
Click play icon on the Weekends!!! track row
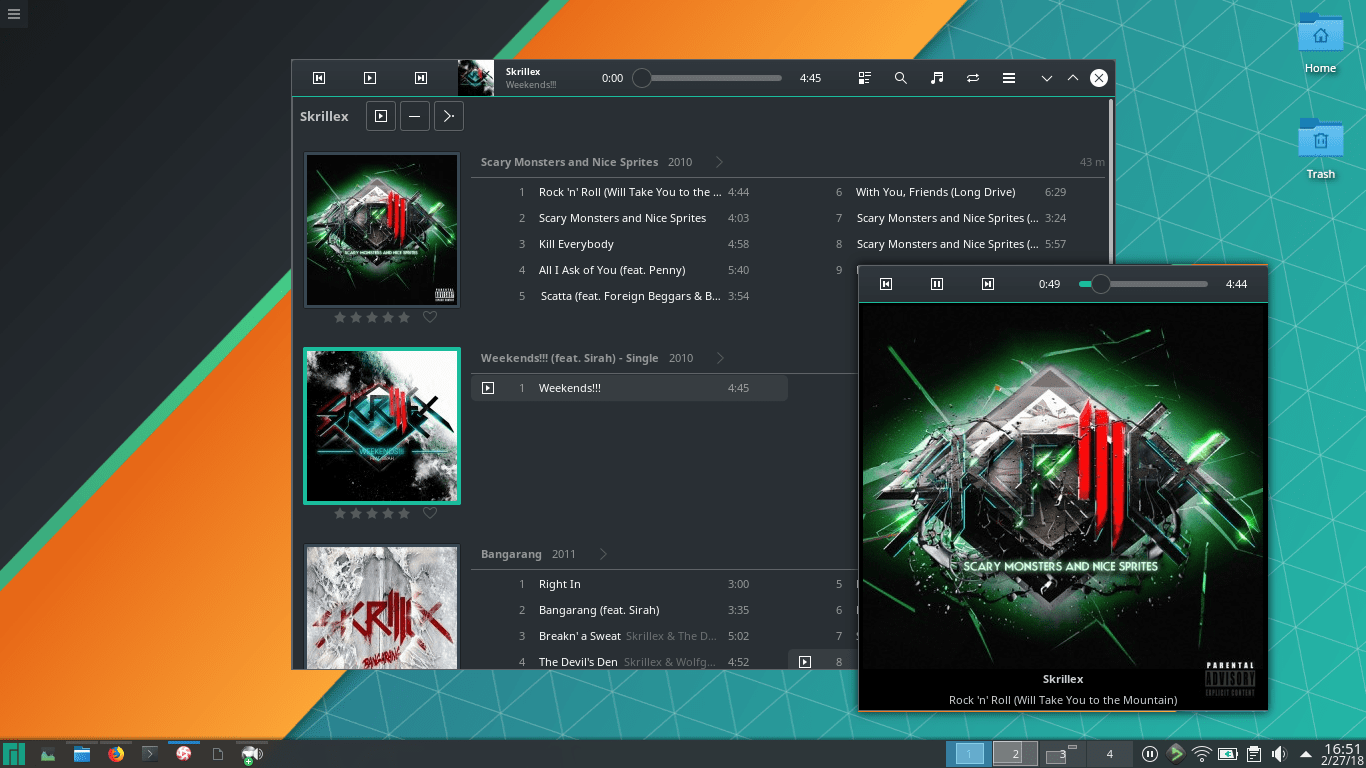point(488,388)
